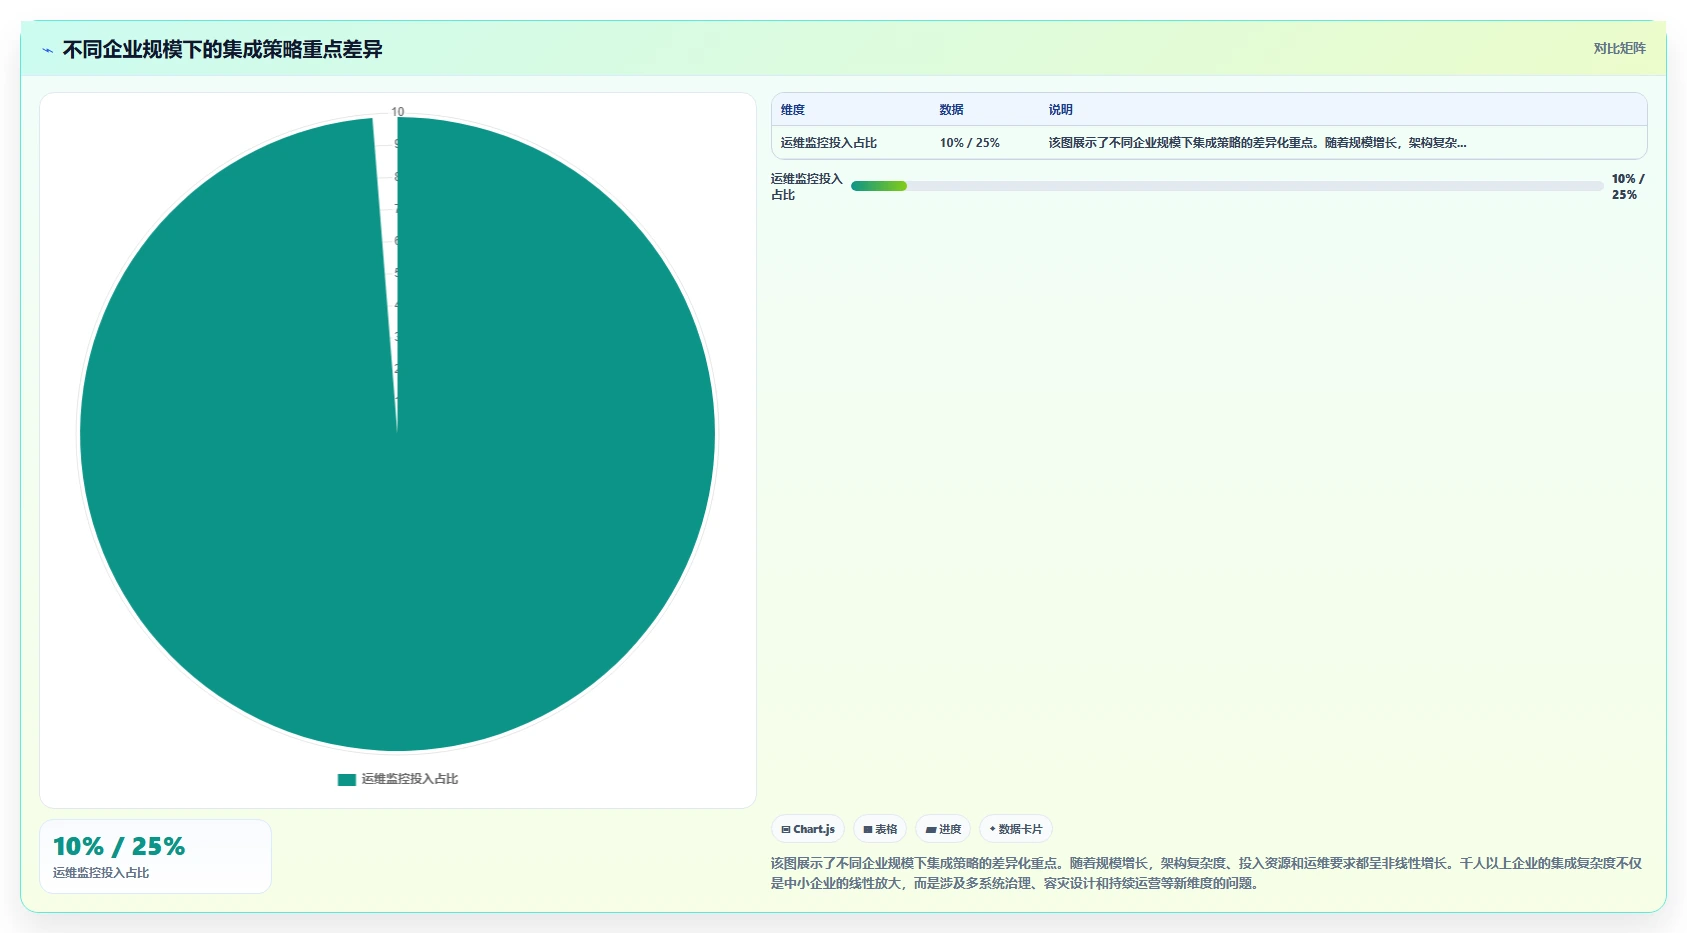Click the Chart.js tag icon
This screenshot has width=1687, height=933.
pos(786,829)
